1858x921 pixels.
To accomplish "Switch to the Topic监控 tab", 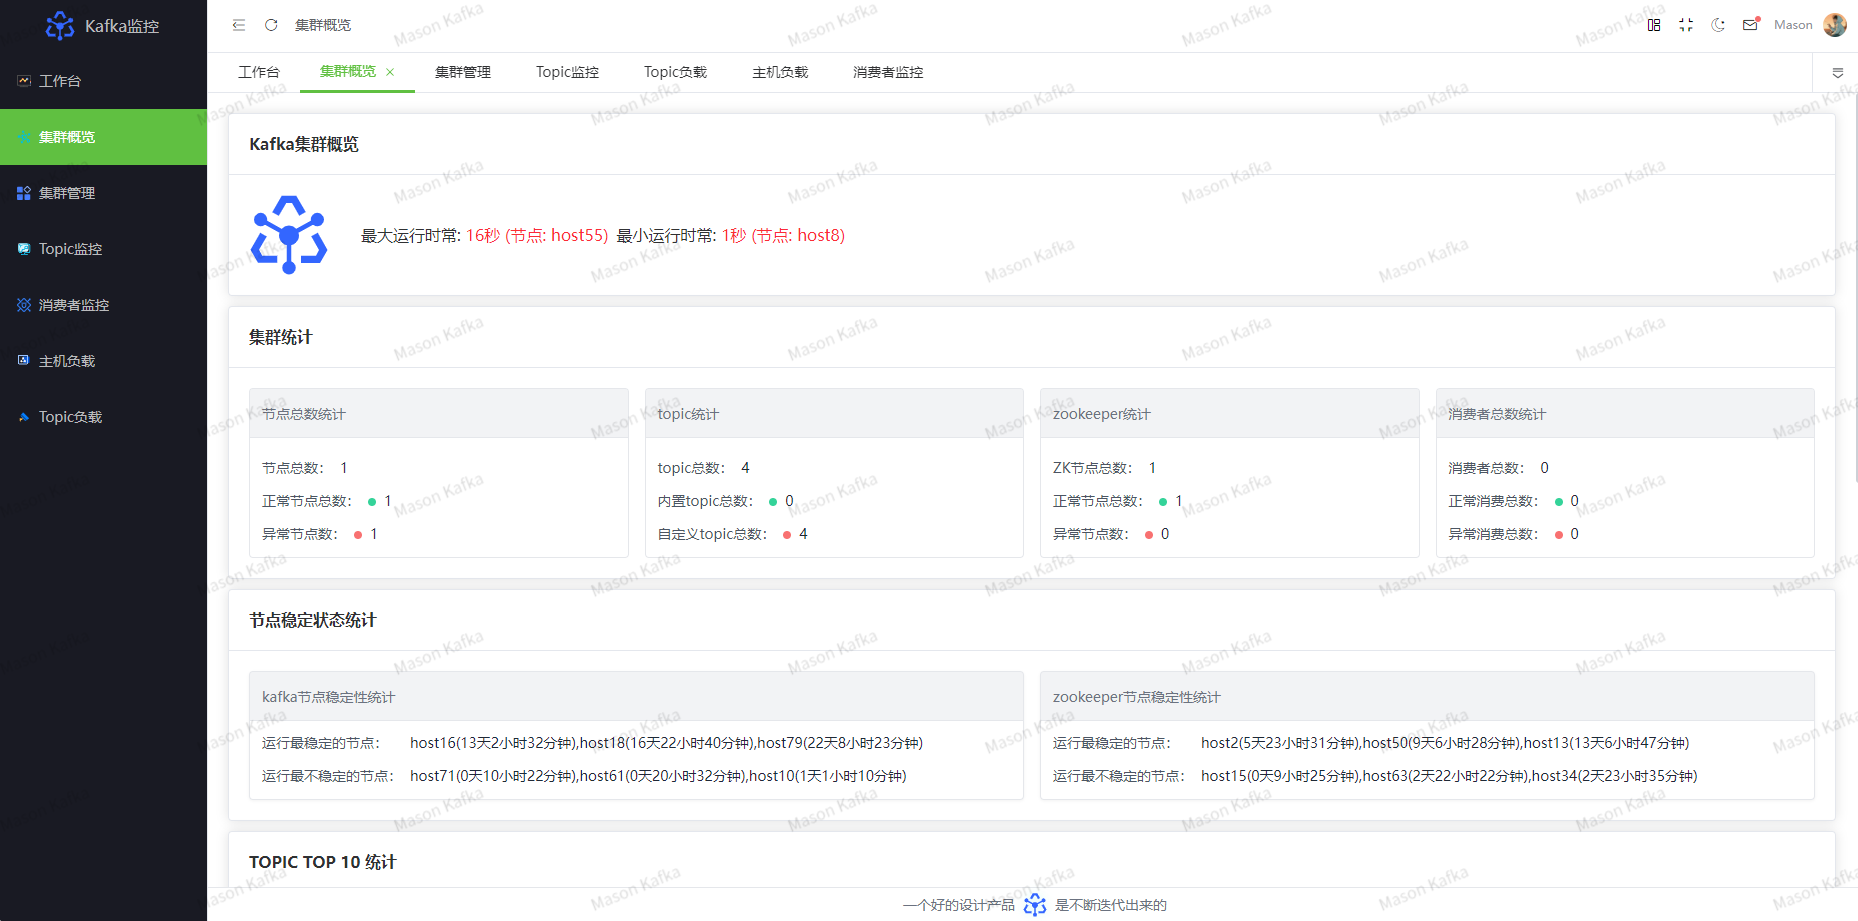I will [567, 72].
